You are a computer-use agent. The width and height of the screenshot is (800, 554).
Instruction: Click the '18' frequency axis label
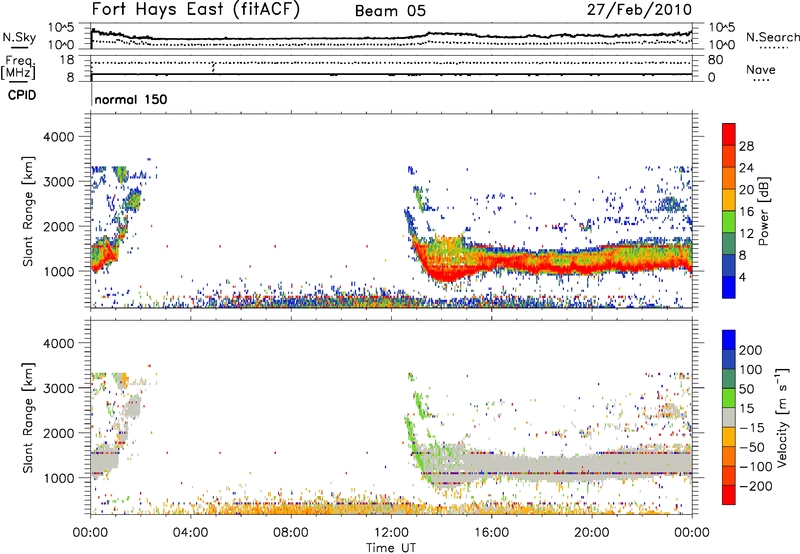[66, 60]
